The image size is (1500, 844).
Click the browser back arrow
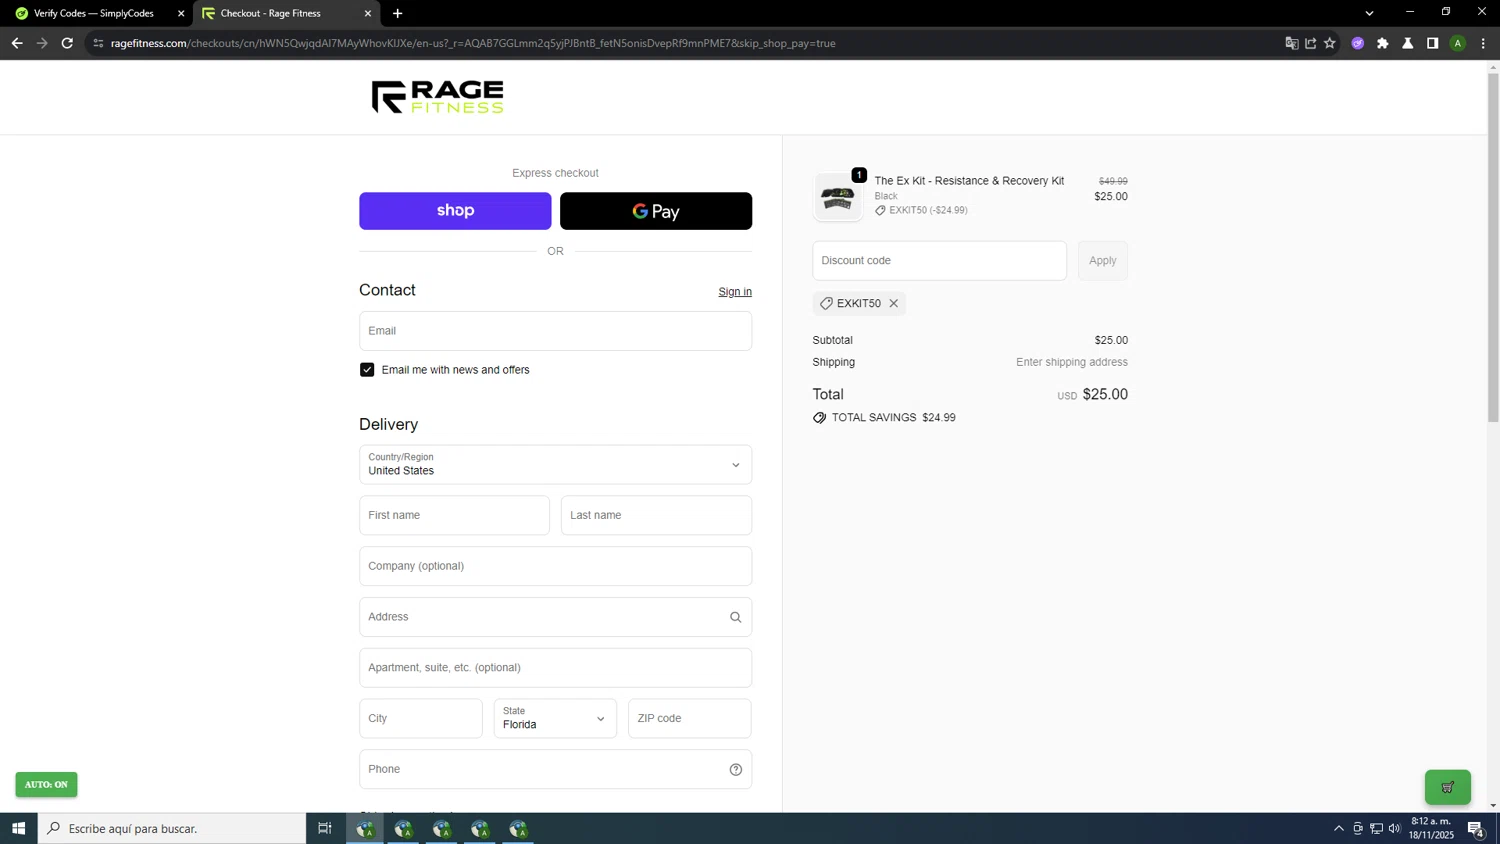[17, 43]
